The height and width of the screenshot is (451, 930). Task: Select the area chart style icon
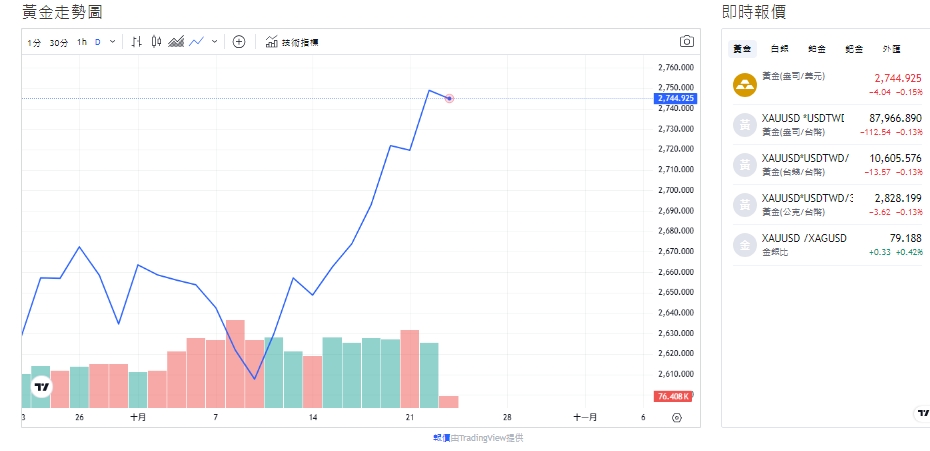click(x=176, y=42)
